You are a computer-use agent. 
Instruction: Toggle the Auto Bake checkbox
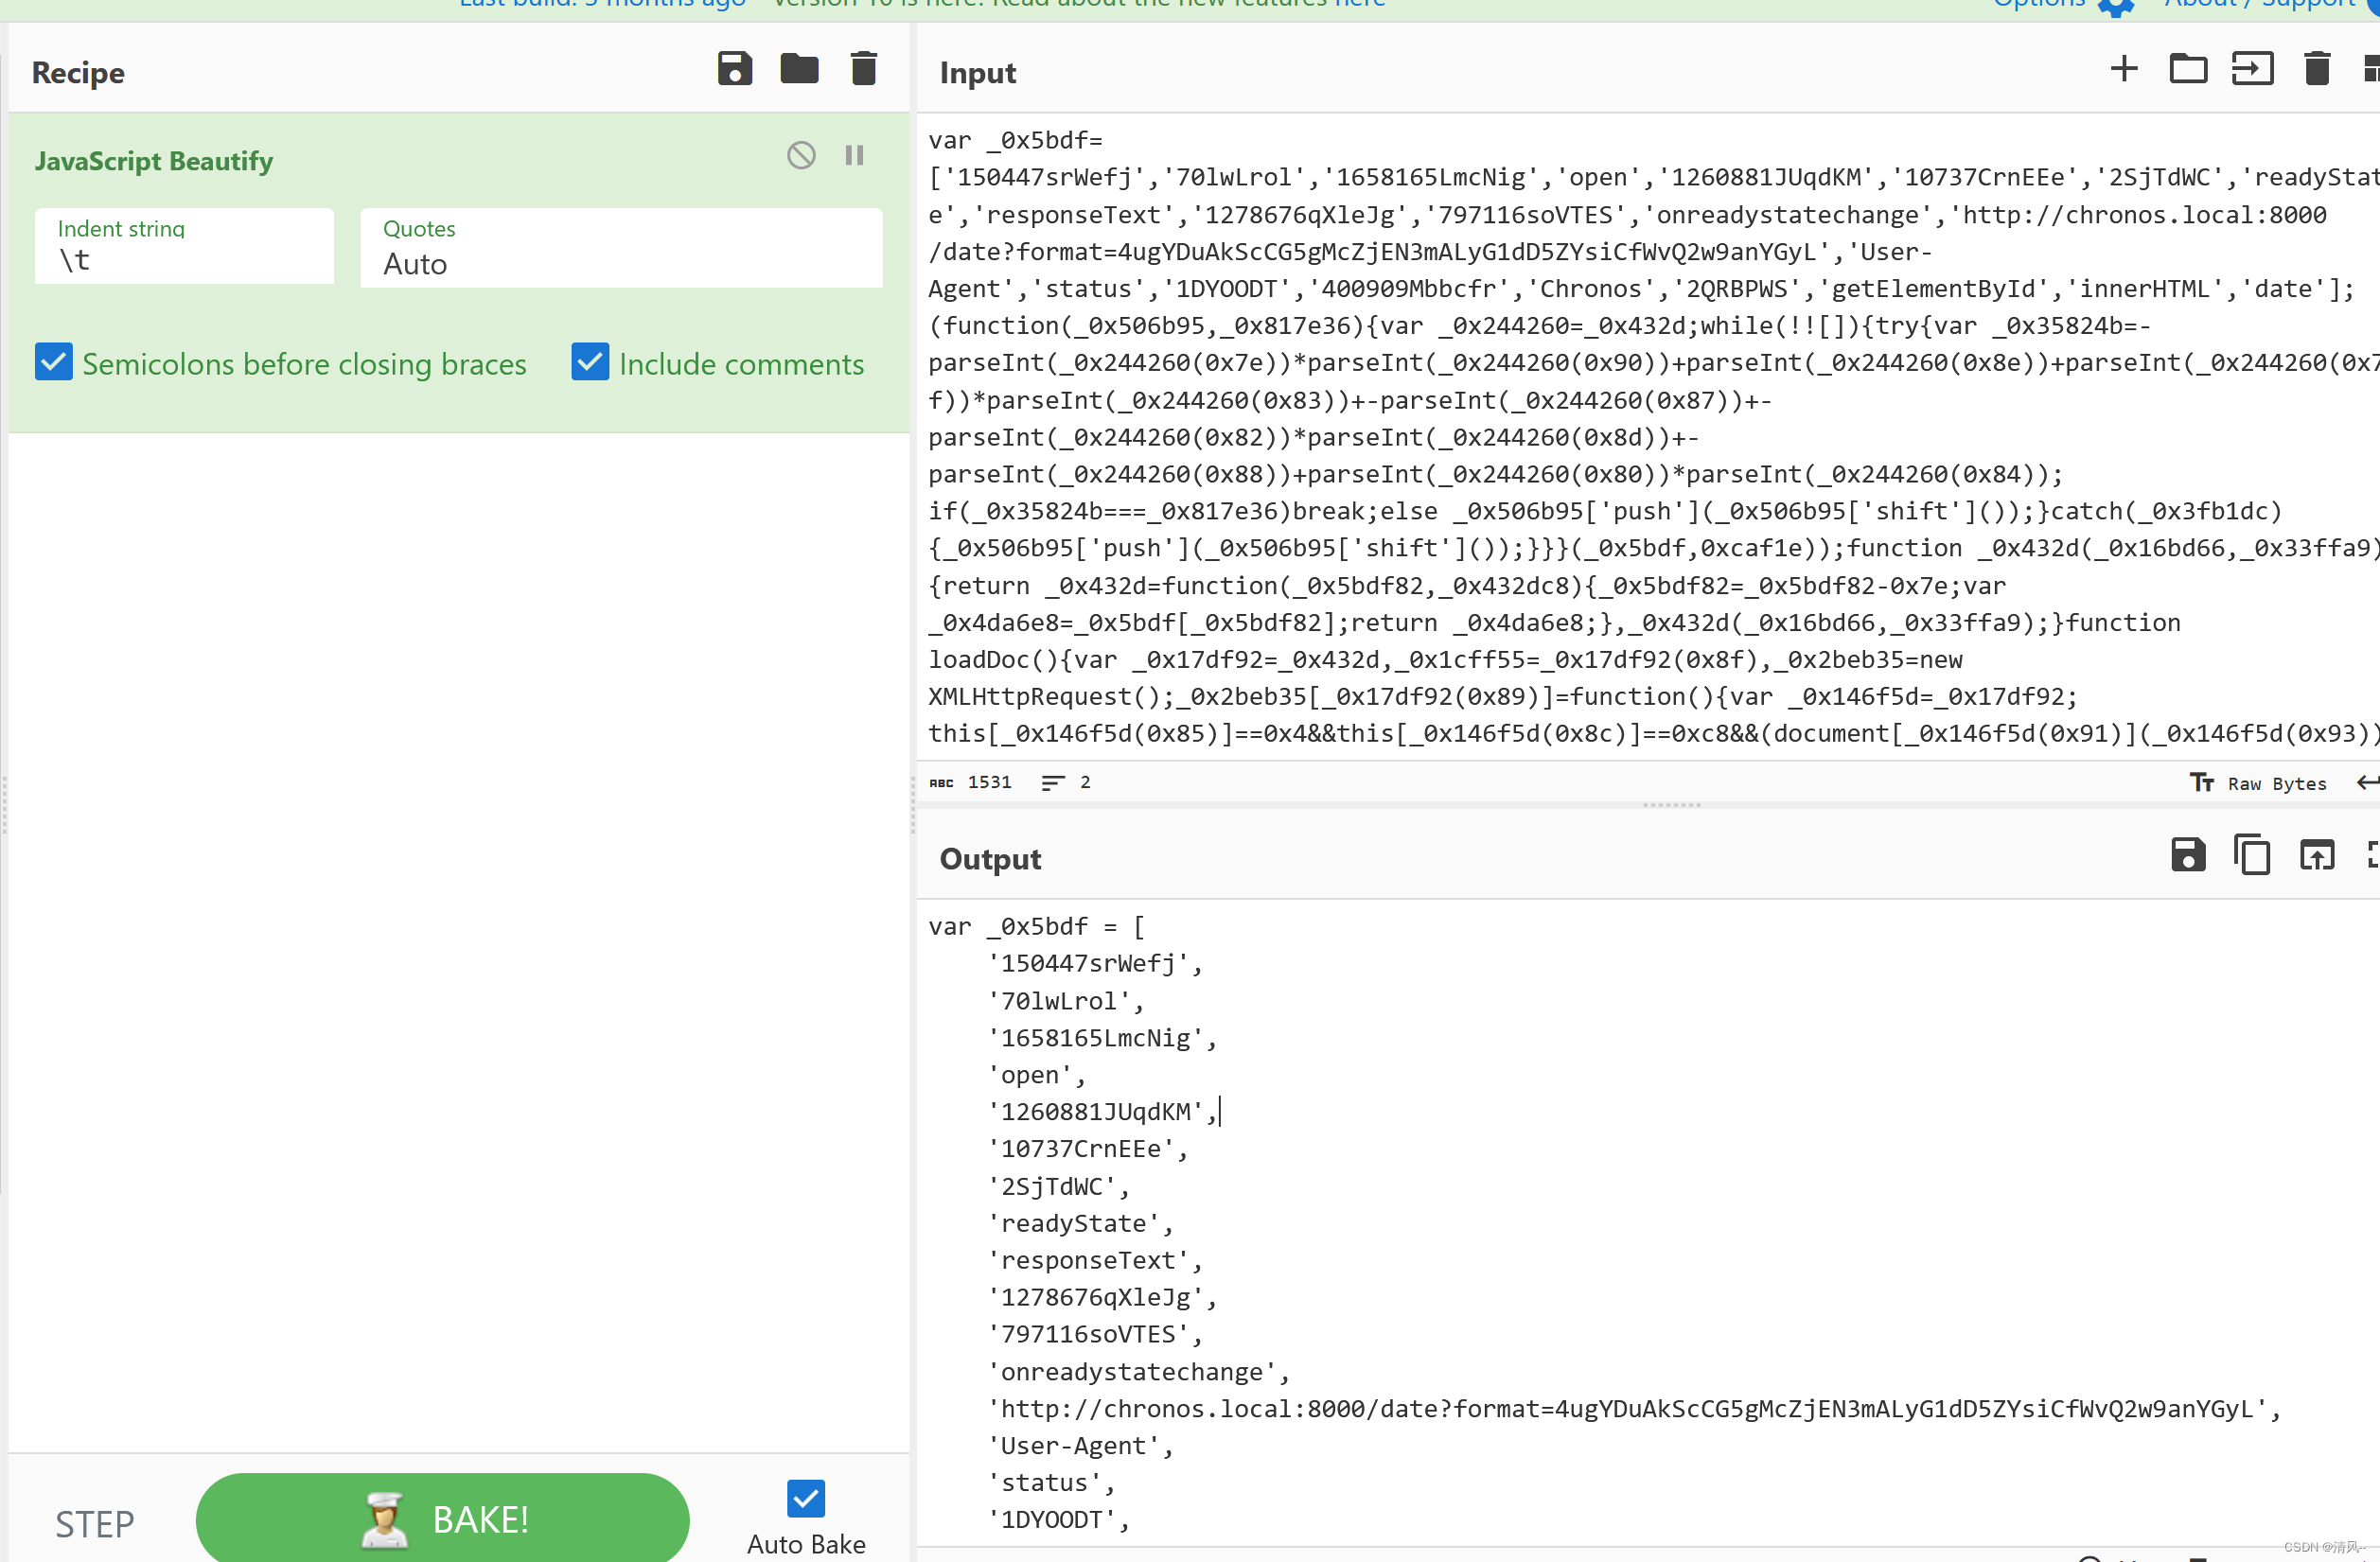pyautogui.click(x=806, y=1499)
